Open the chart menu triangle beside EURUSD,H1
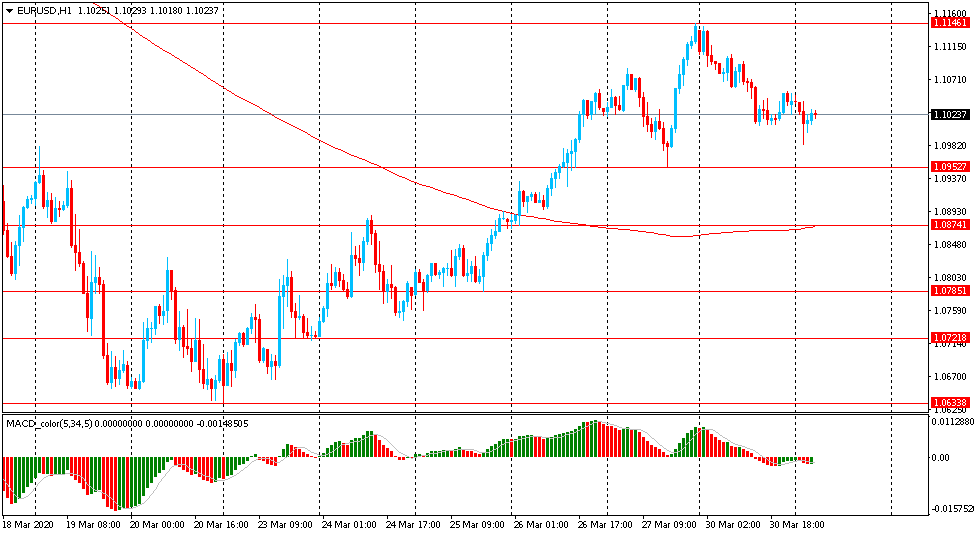974x536 pixels. [x=9, y=11]
